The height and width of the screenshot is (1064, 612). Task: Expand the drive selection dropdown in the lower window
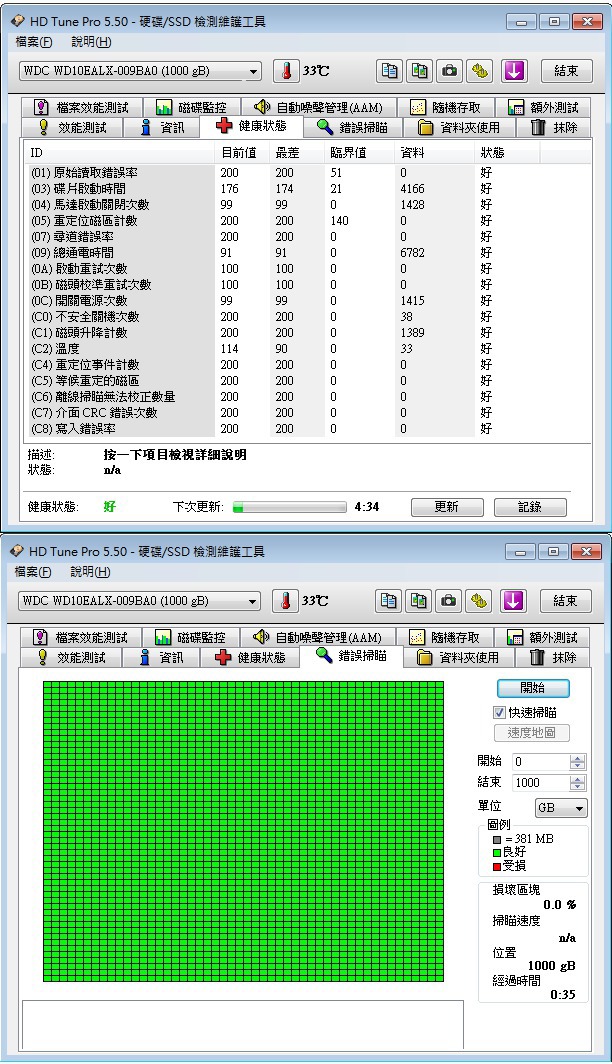tap(252, 601)
